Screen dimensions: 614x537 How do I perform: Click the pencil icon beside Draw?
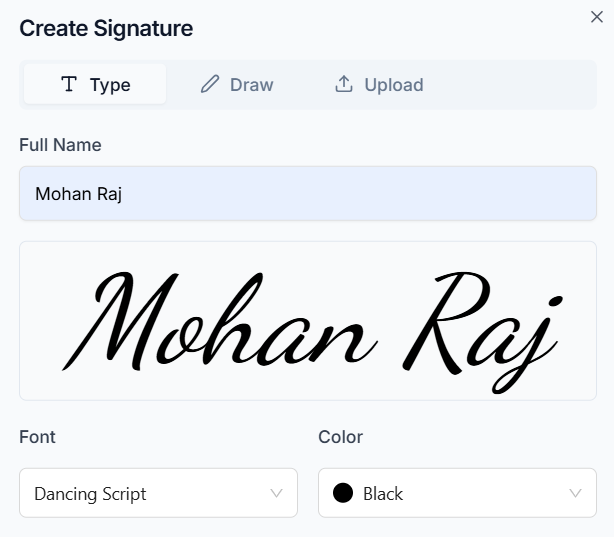[210, 84]
